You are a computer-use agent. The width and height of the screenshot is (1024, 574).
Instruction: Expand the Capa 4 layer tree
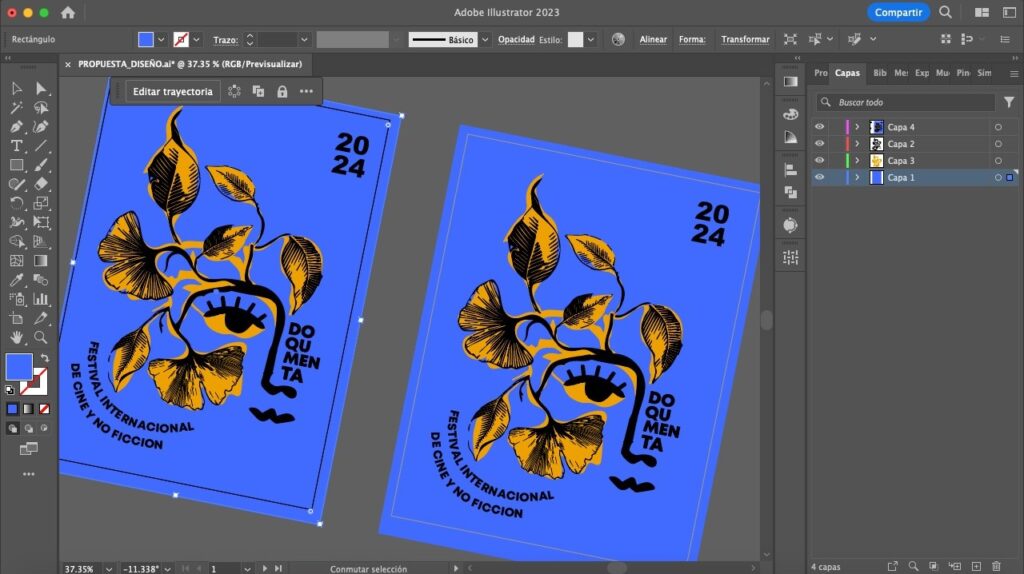tap(857, 127)
